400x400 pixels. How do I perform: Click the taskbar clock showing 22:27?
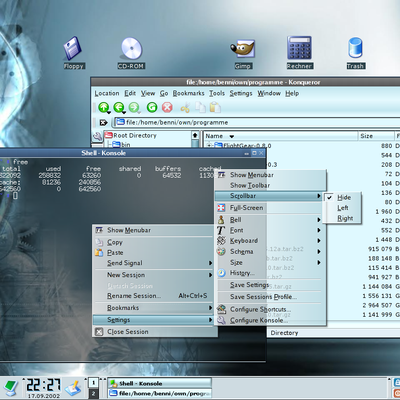(x=44, y=385)
